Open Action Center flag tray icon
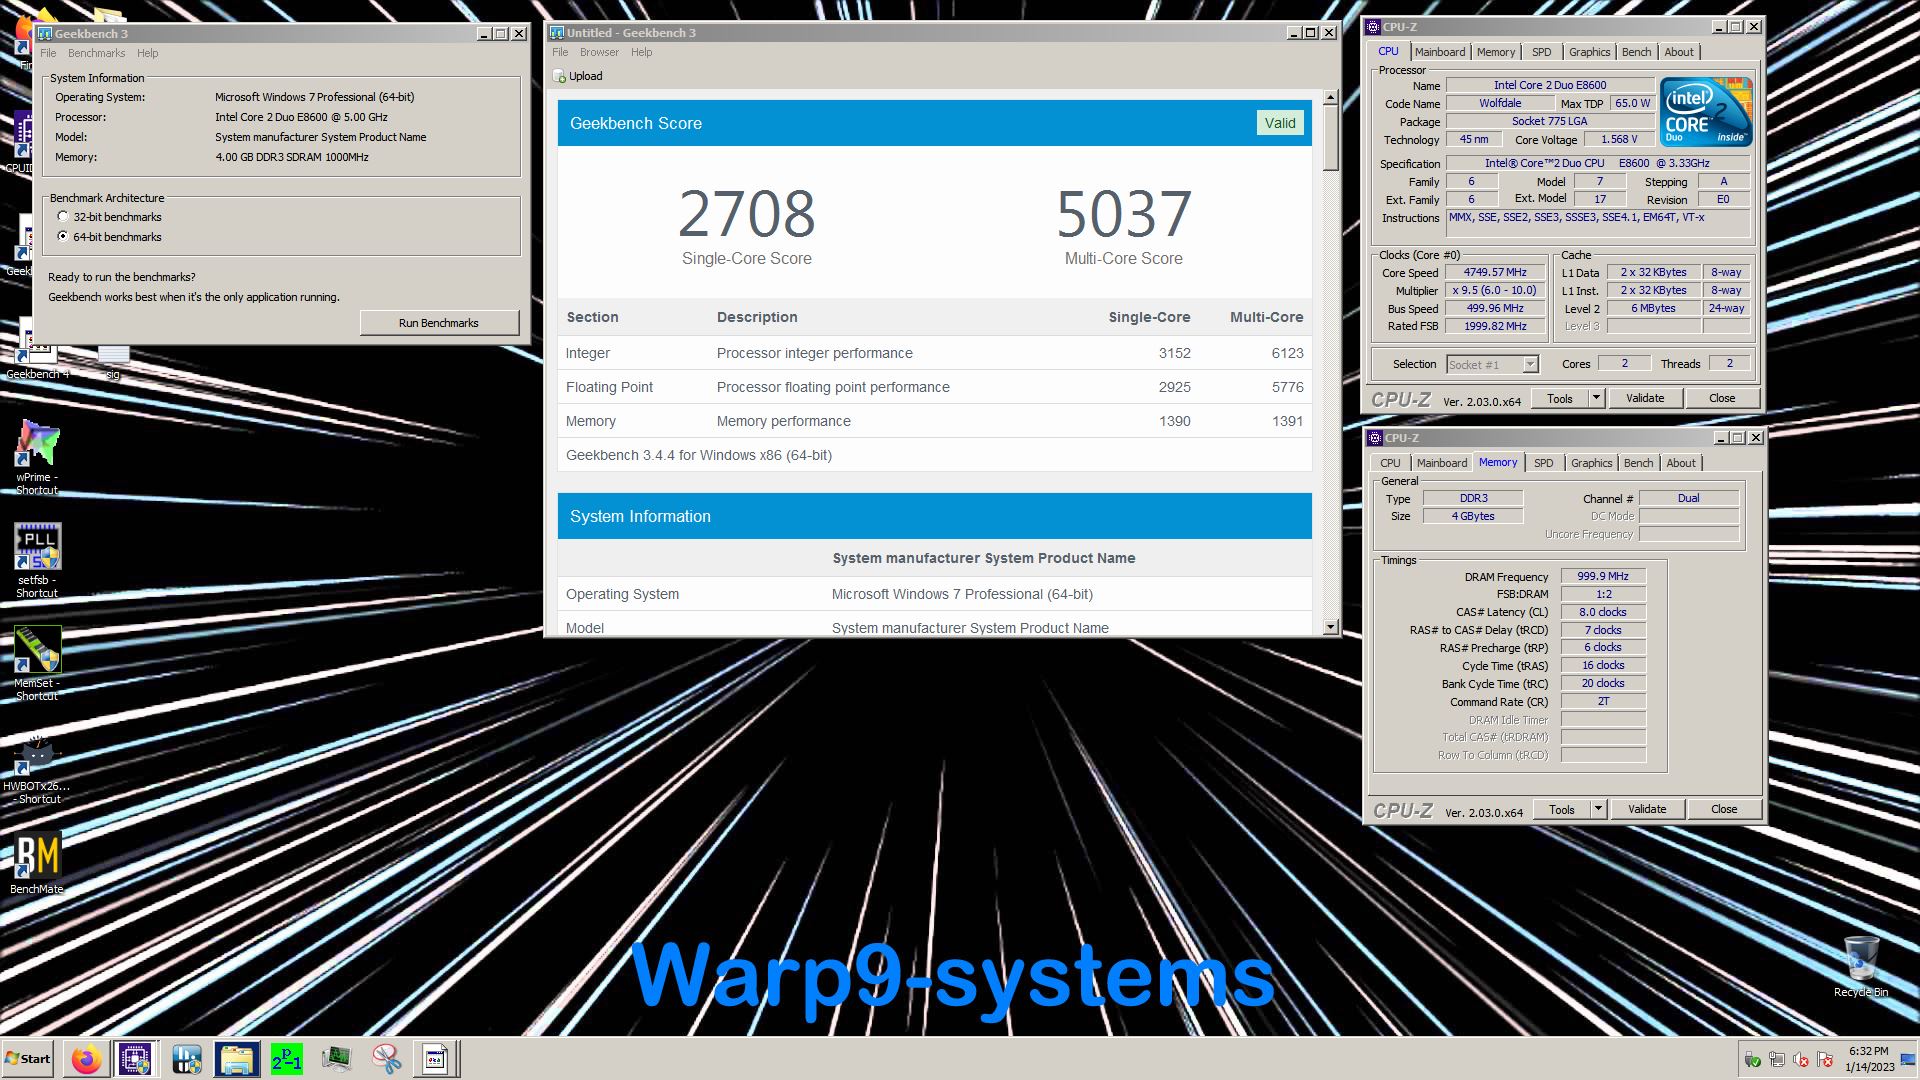The width and height of the screenshot is (1920, 1080). [x=1826, y=1060]
